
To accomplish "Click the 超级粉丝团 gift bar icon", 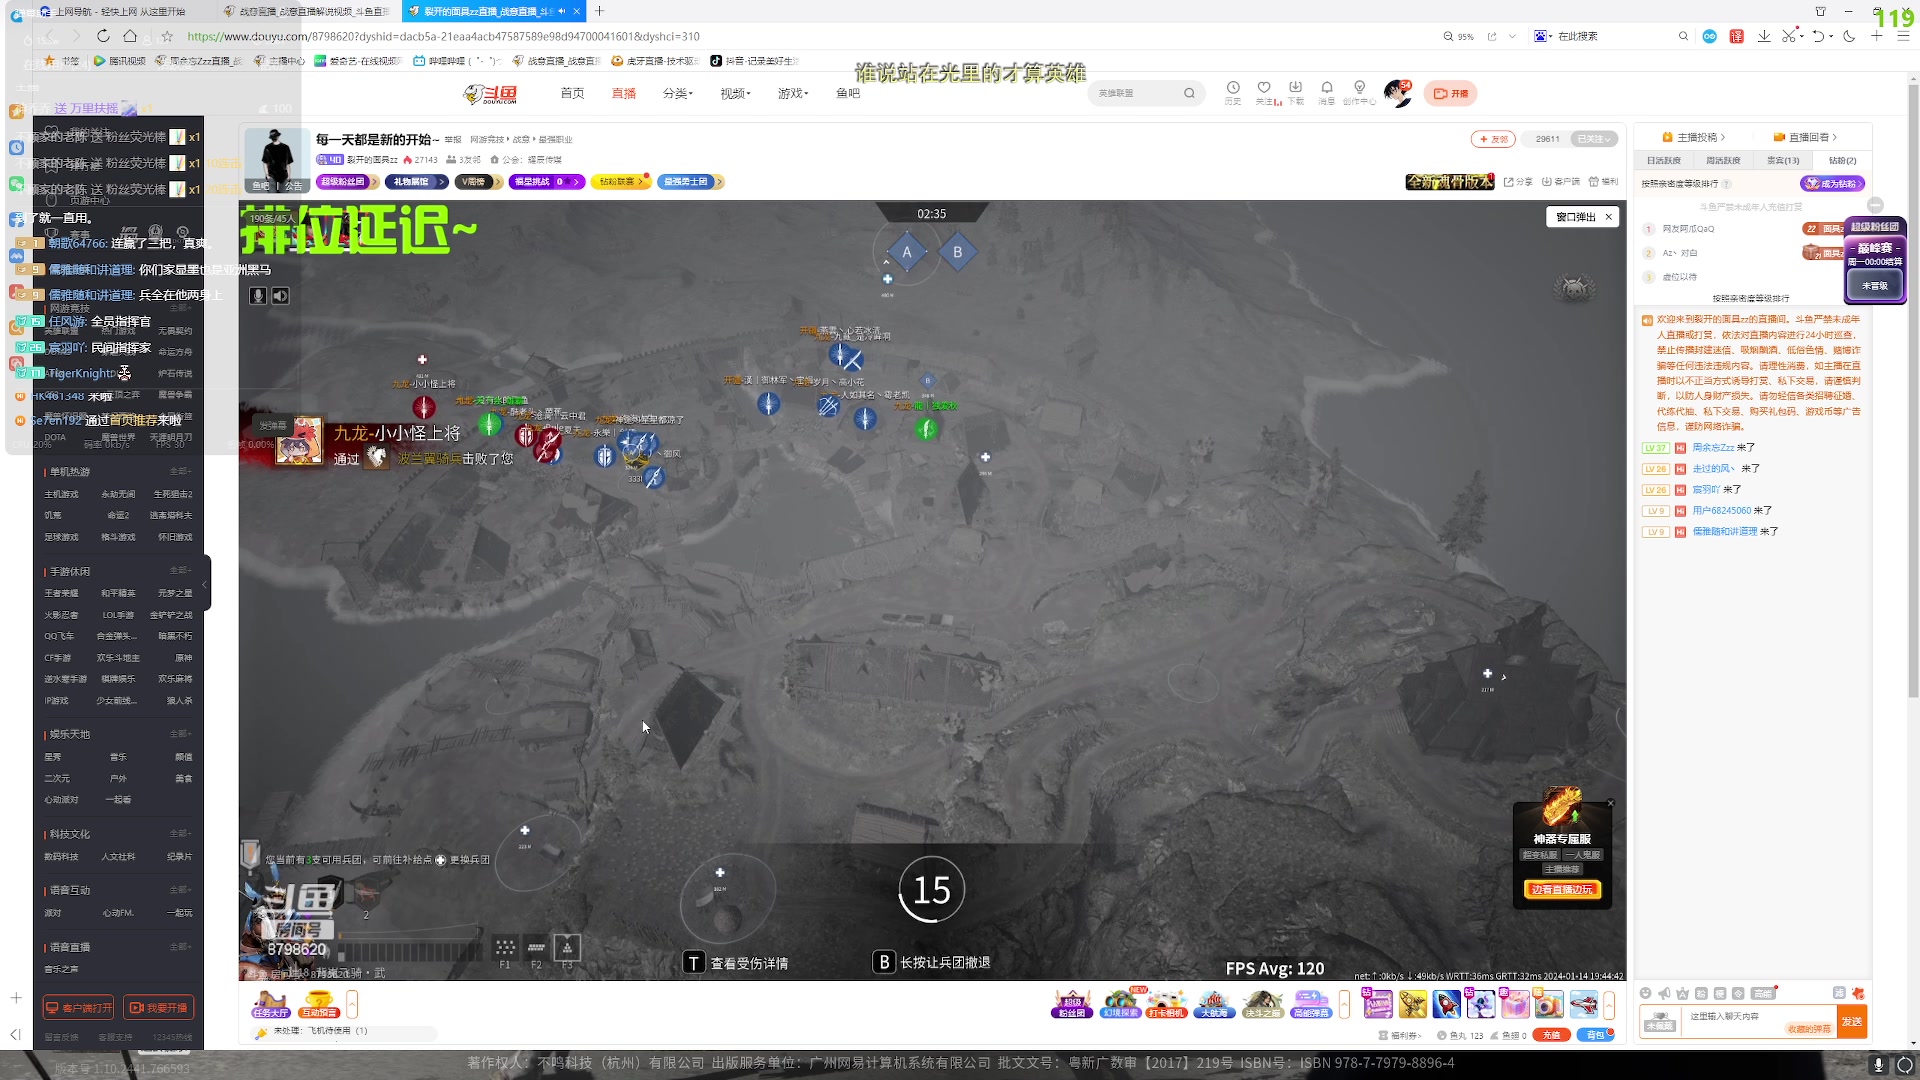I will tap(1071, 1003).
